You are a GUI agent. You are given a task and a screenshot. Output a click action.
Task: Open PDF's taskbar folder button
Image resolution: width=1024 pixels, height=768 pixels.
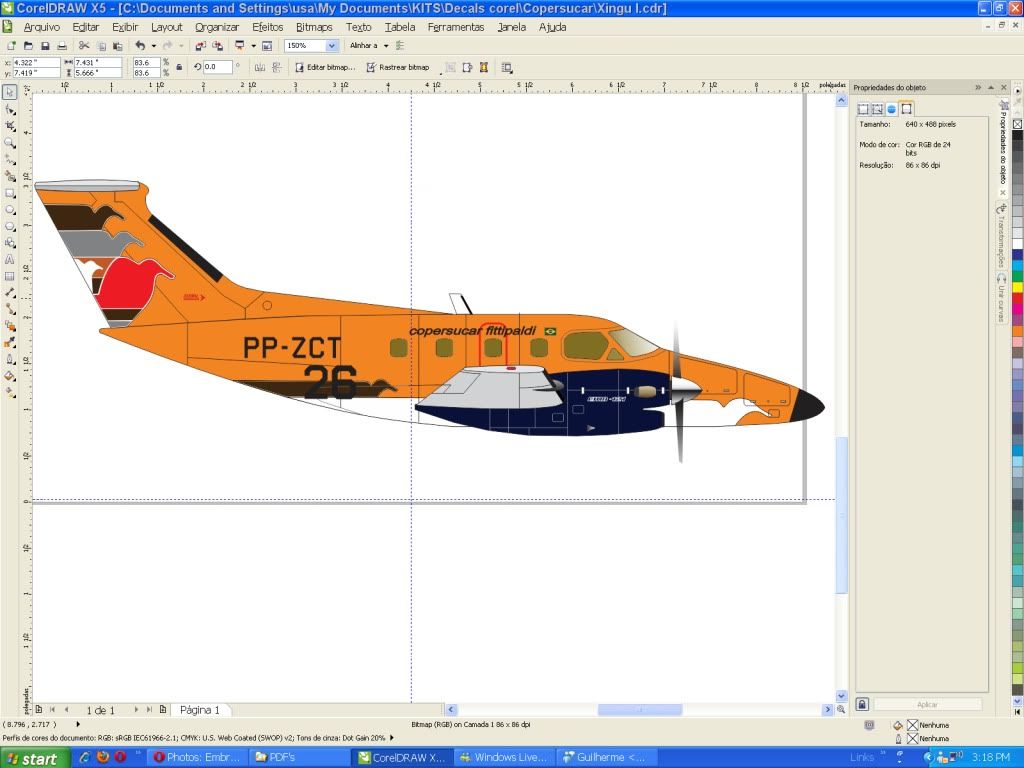[x=300, y=758]
